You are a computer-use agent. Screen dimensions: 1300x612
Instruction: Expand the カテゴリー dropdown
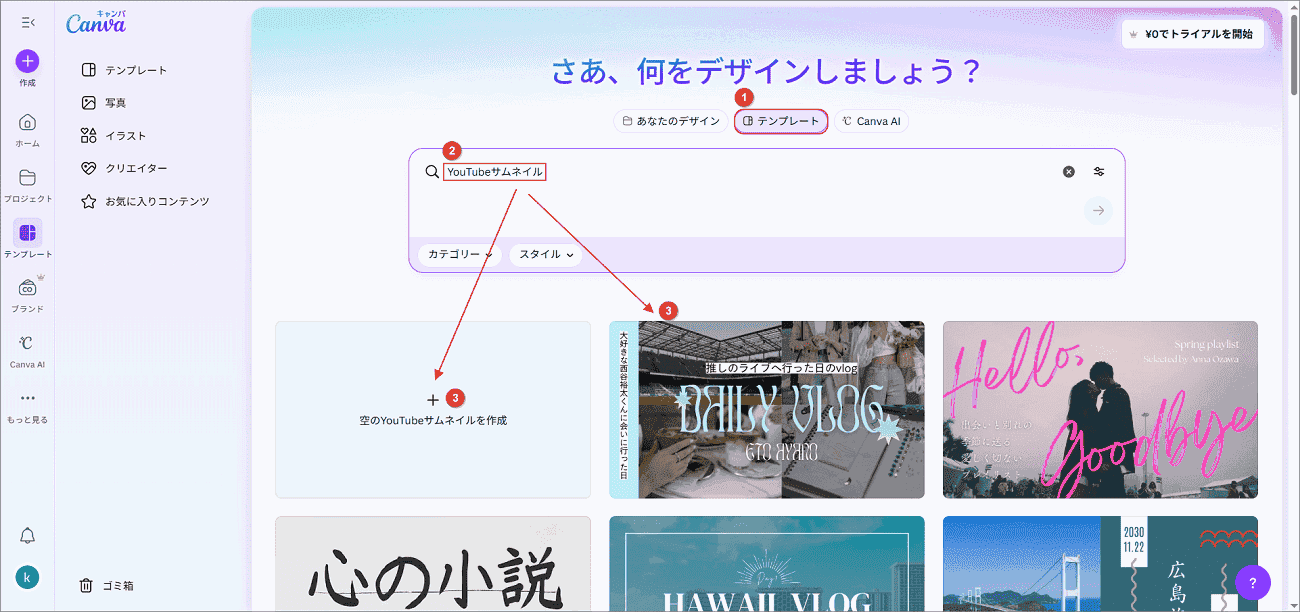point(459,255)
